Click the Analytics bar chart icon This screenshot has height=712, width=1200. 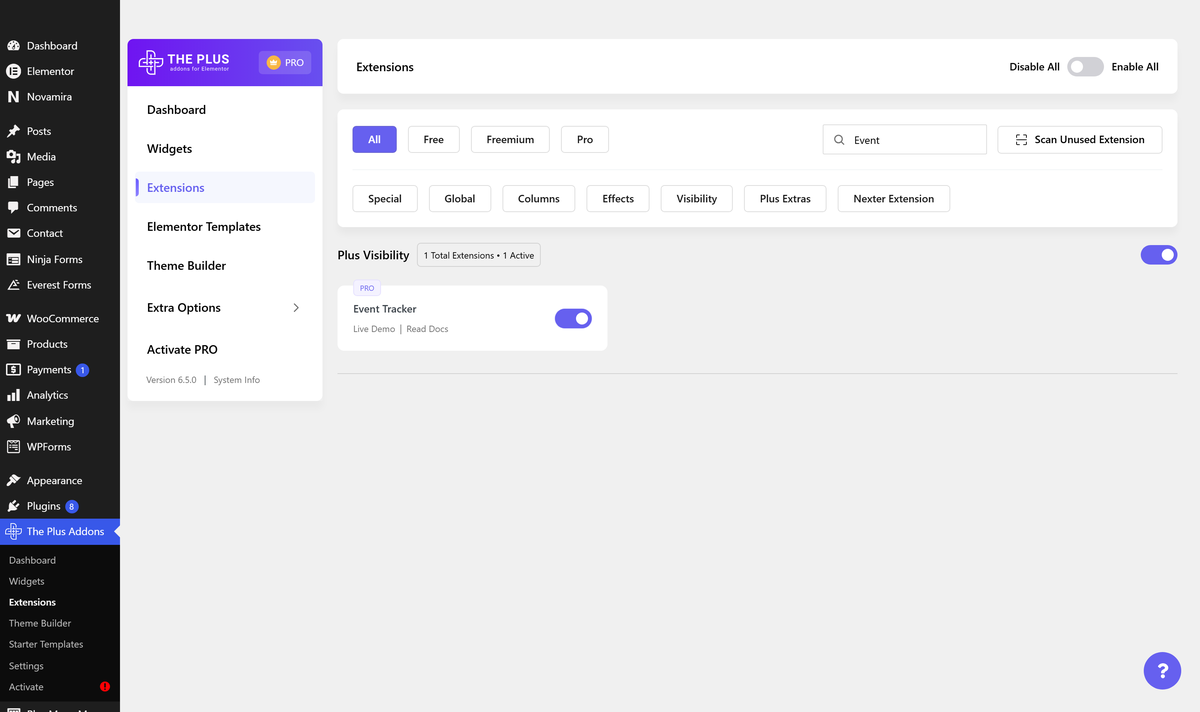click(x=14, y=395)
